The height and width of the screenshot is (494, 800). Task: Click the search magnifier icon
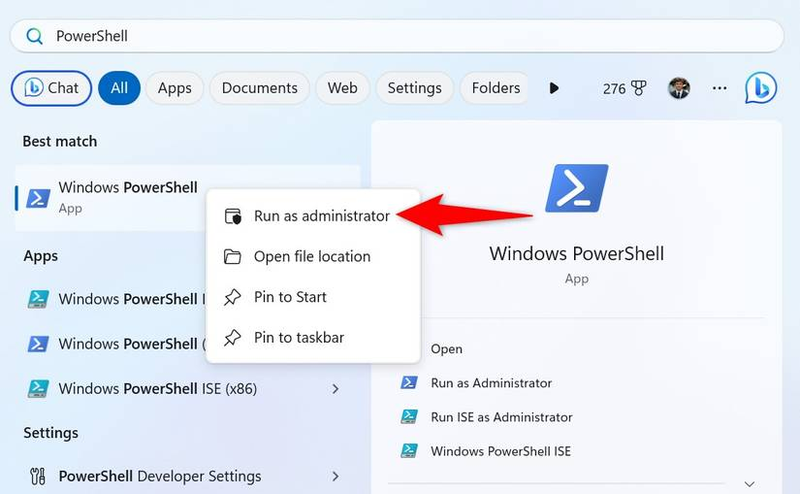click(x=34, y=36)
